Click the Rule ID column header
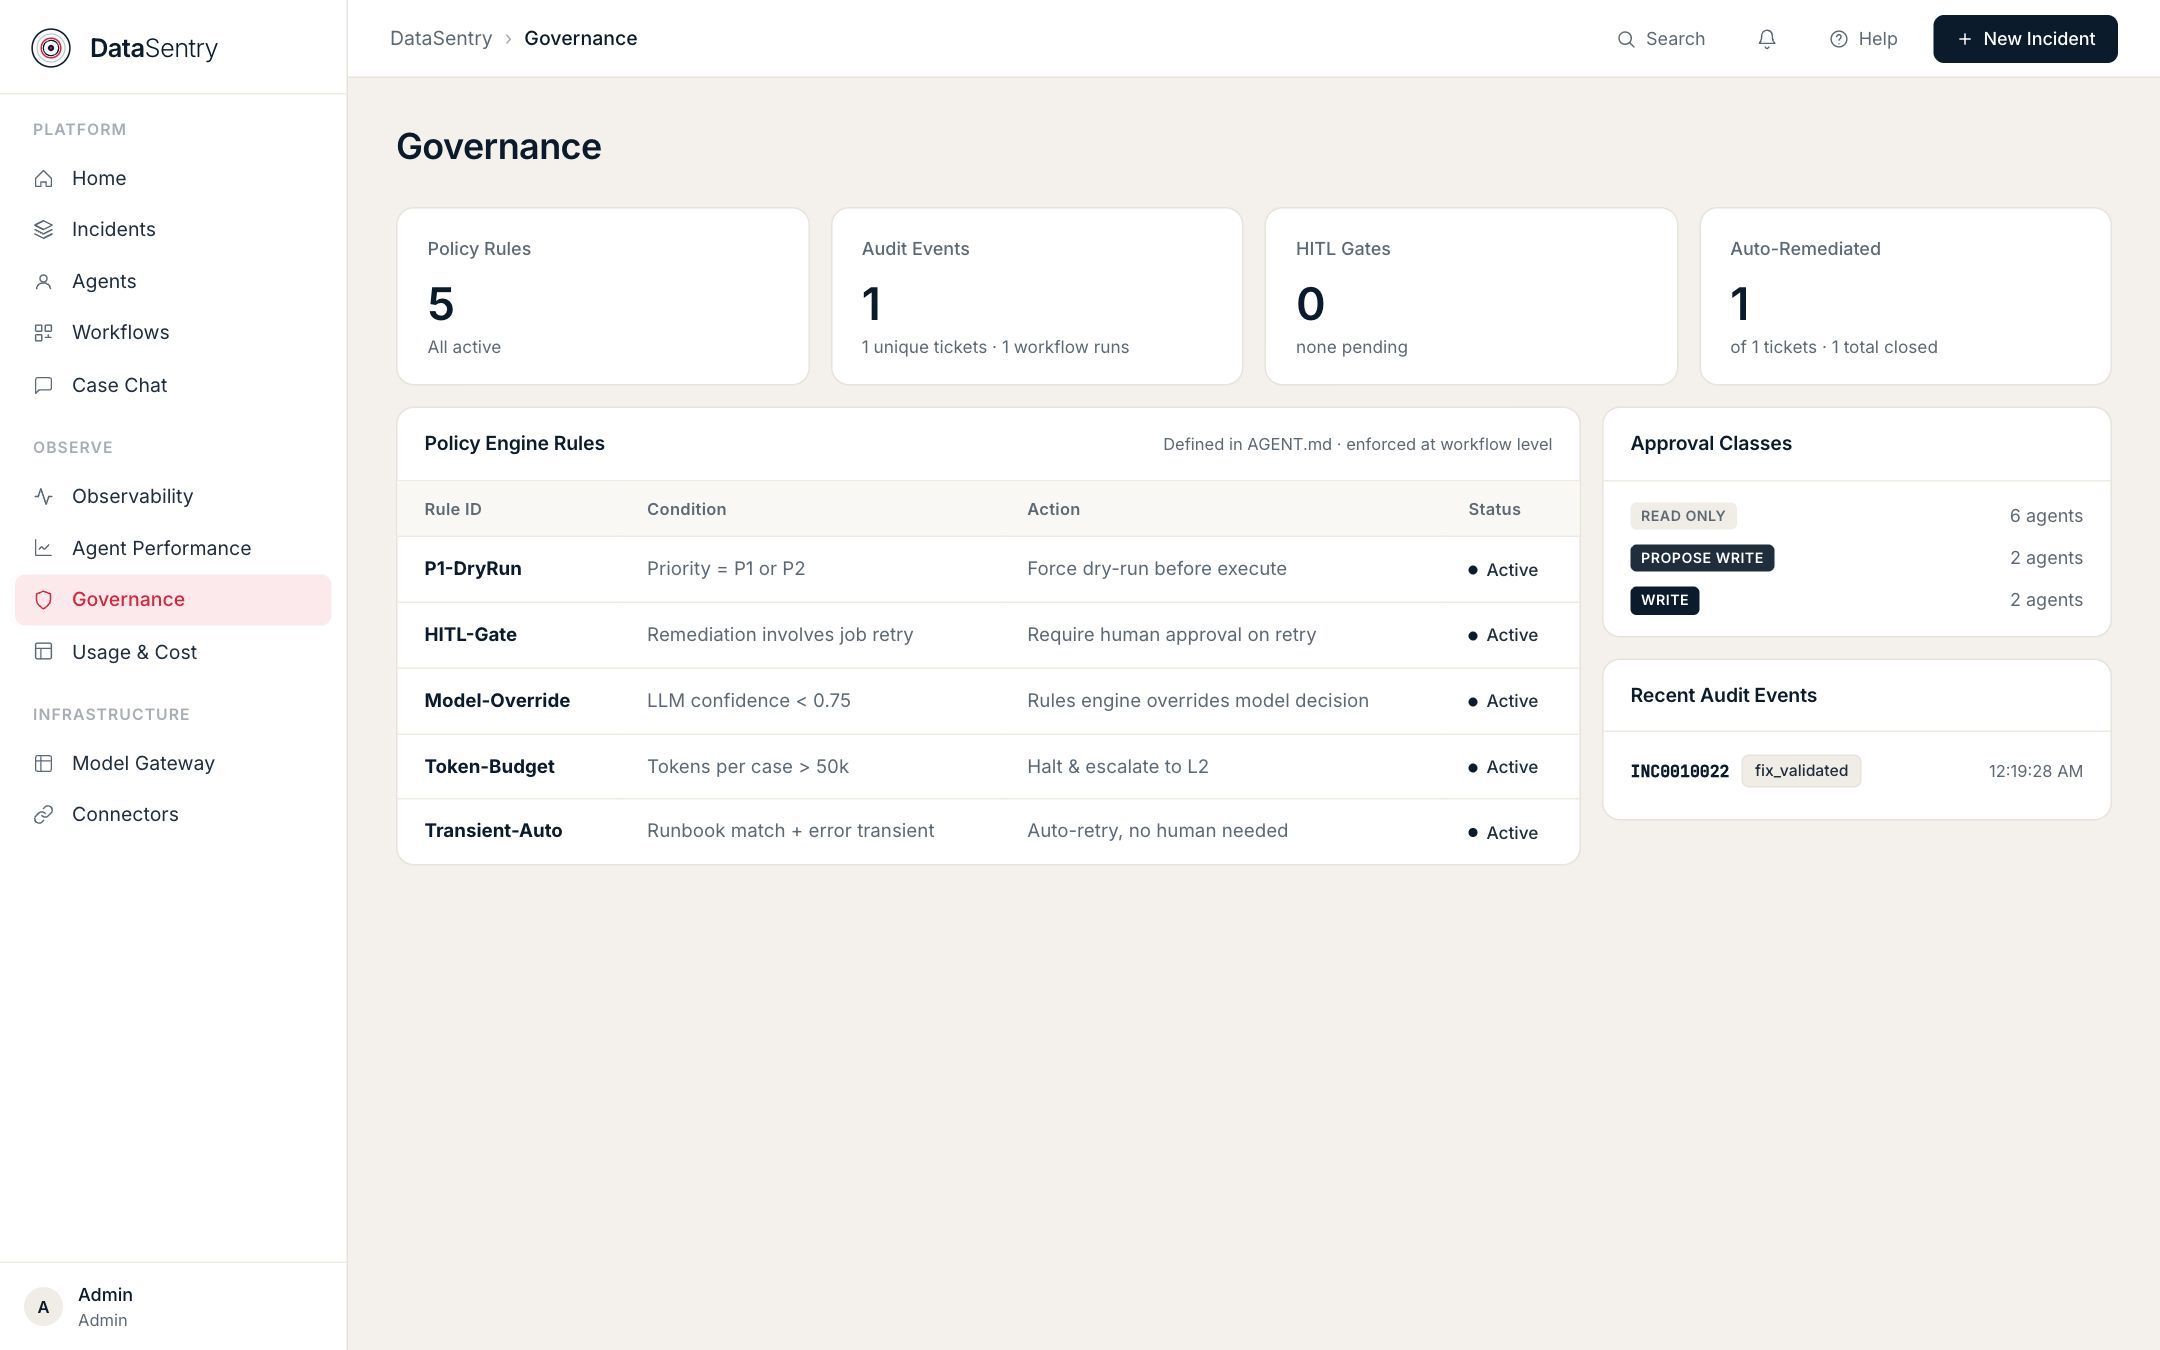The width and height of the screenshot is (2160, 1350). [453, 509]
